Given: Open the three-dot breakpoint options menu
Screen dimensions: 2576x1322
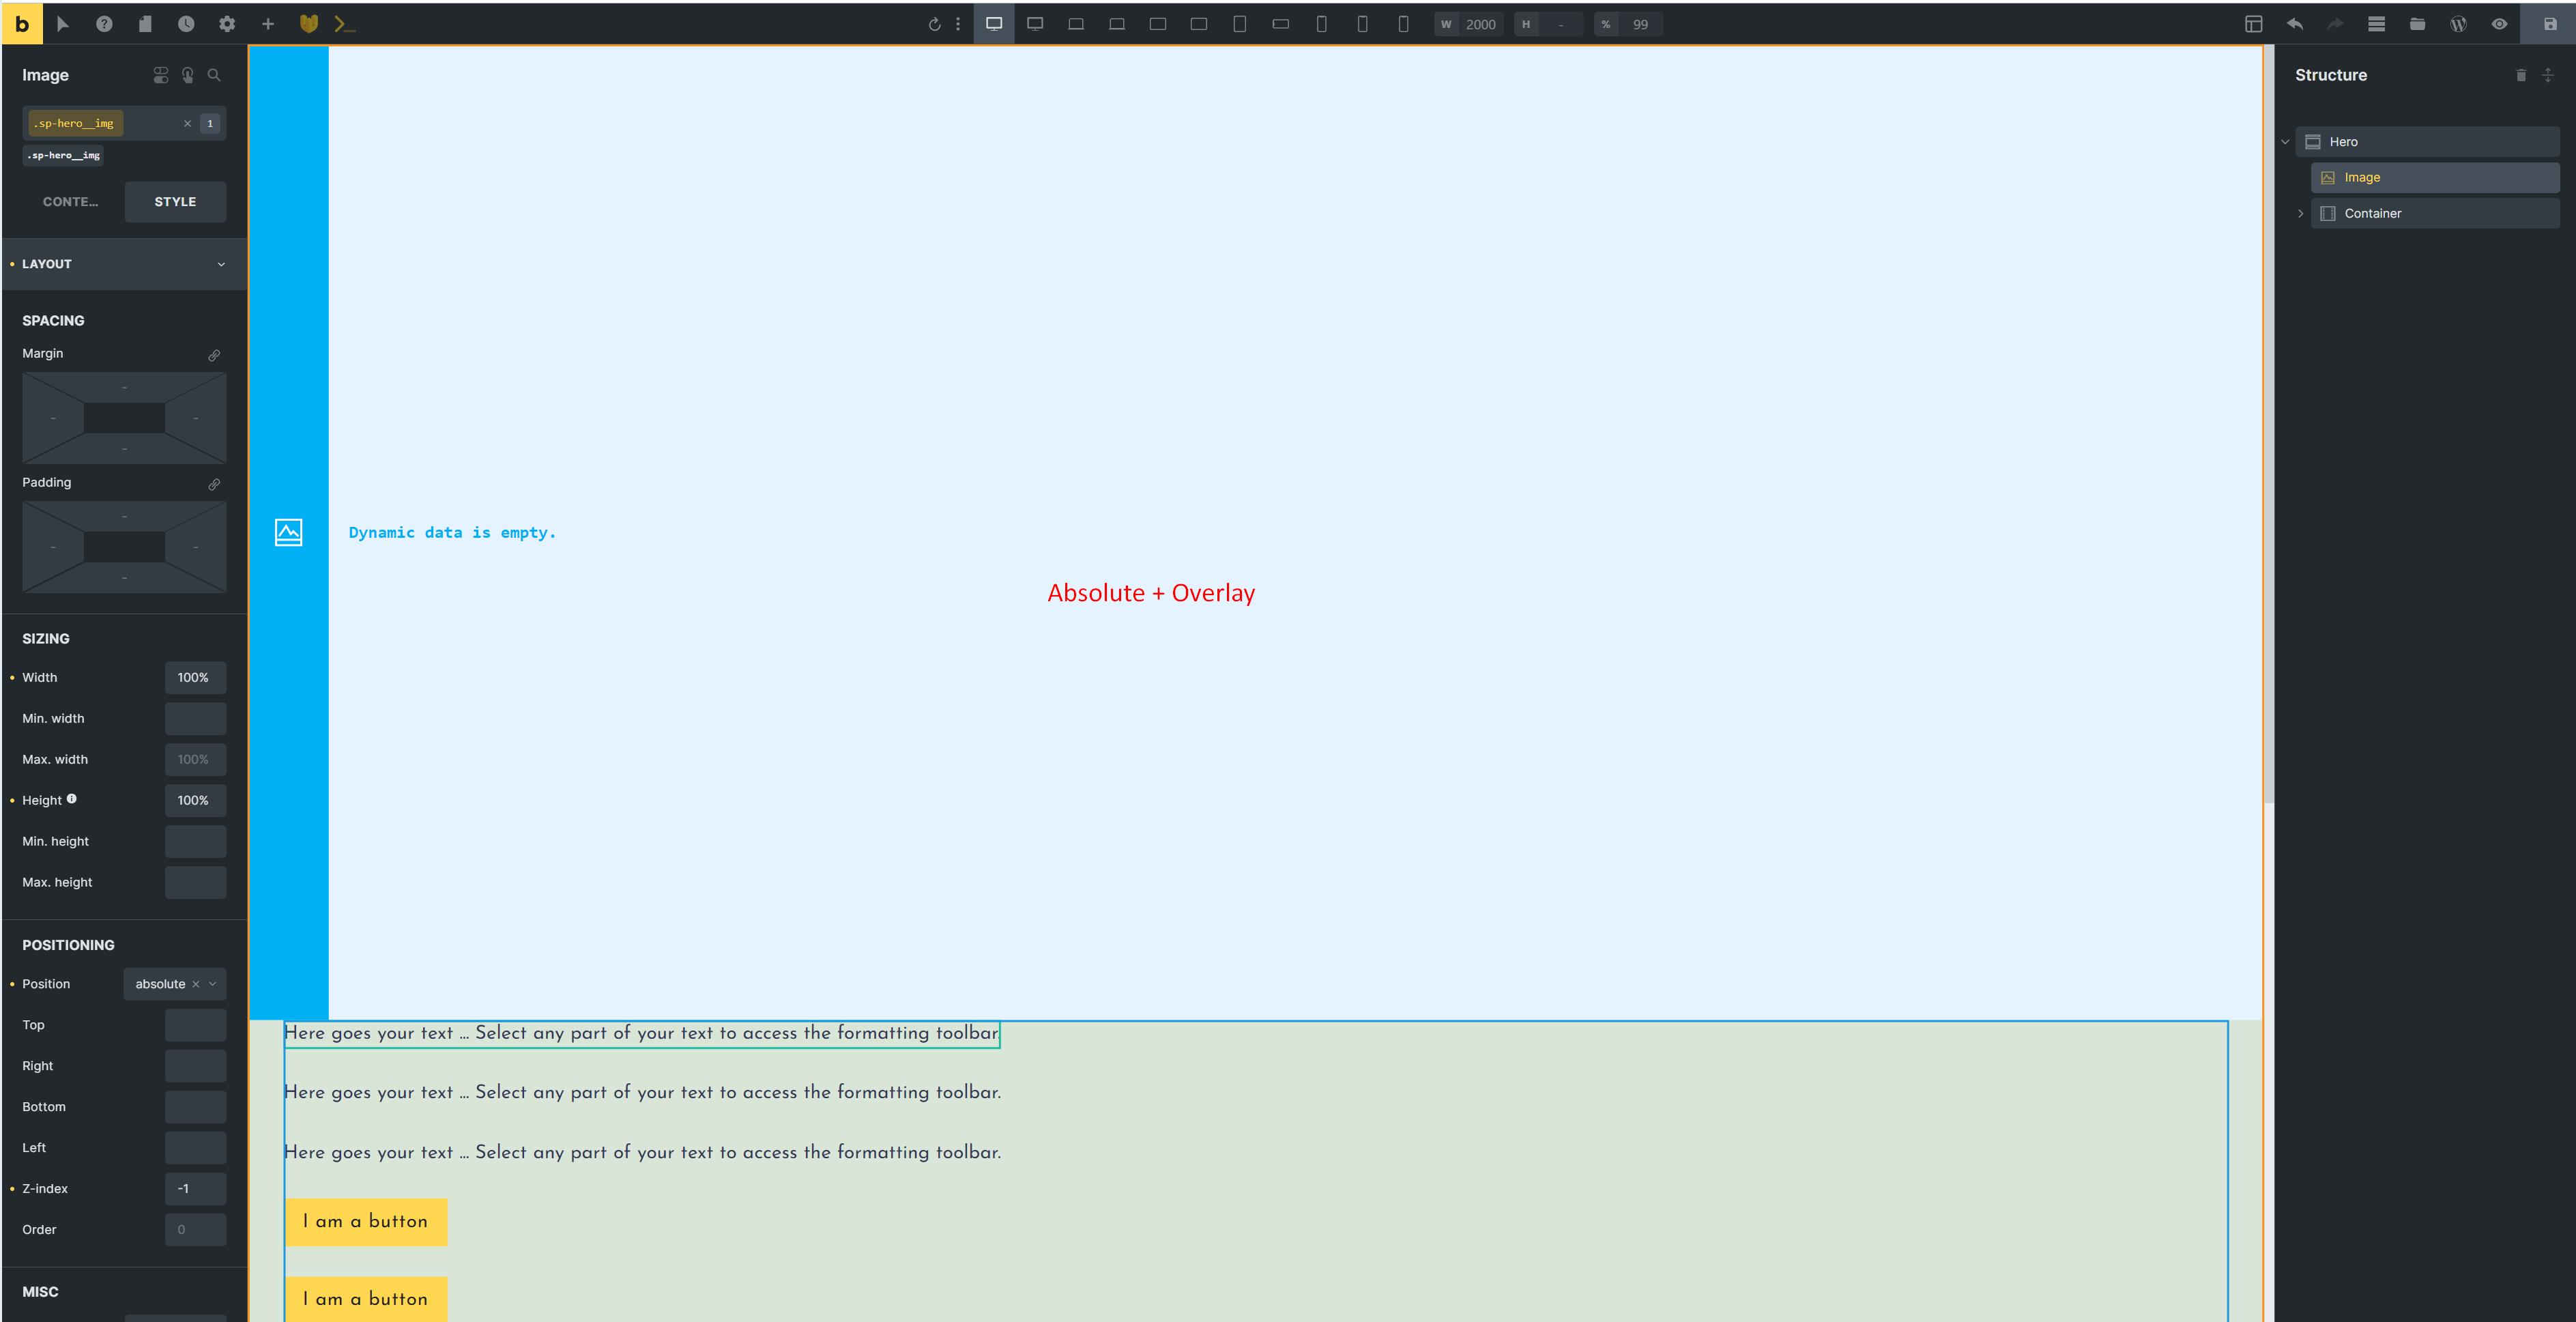Looking at the screenshot, I should [x=958, y=24].
